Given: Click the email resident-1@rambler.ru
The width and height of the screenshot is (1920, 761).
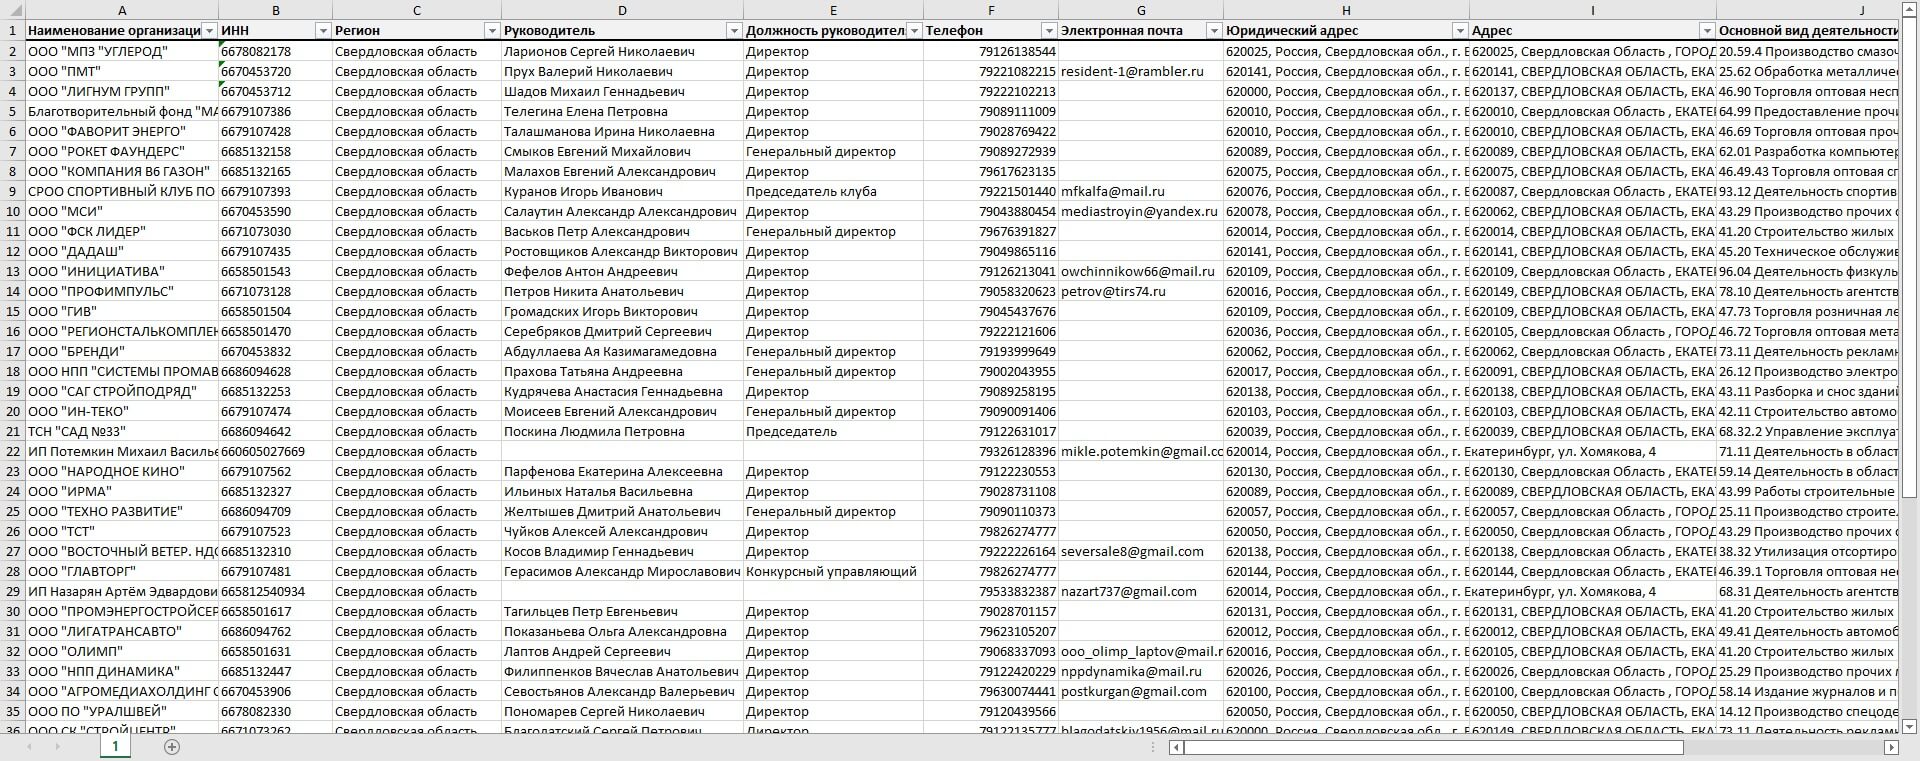Looking at the screenshot, I should coord(1141,71).
